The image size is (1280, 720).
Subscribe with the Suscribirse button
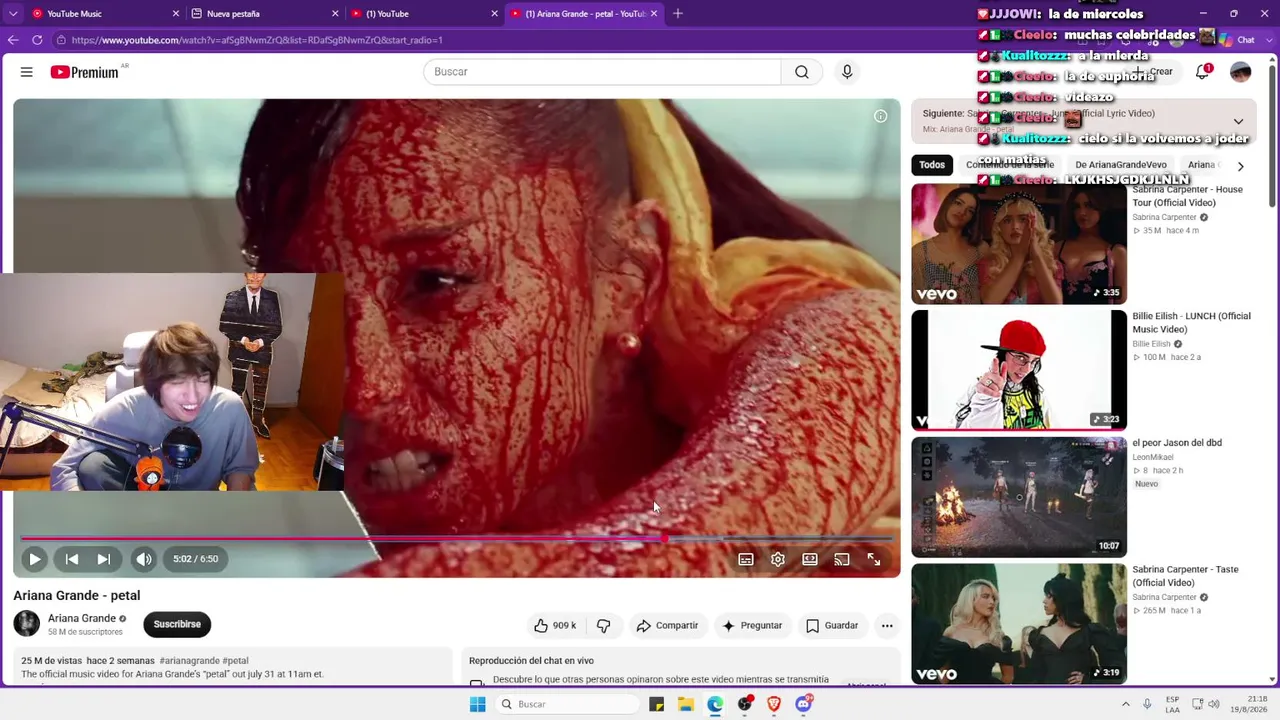pyautogui.click(x=177, y=625)
